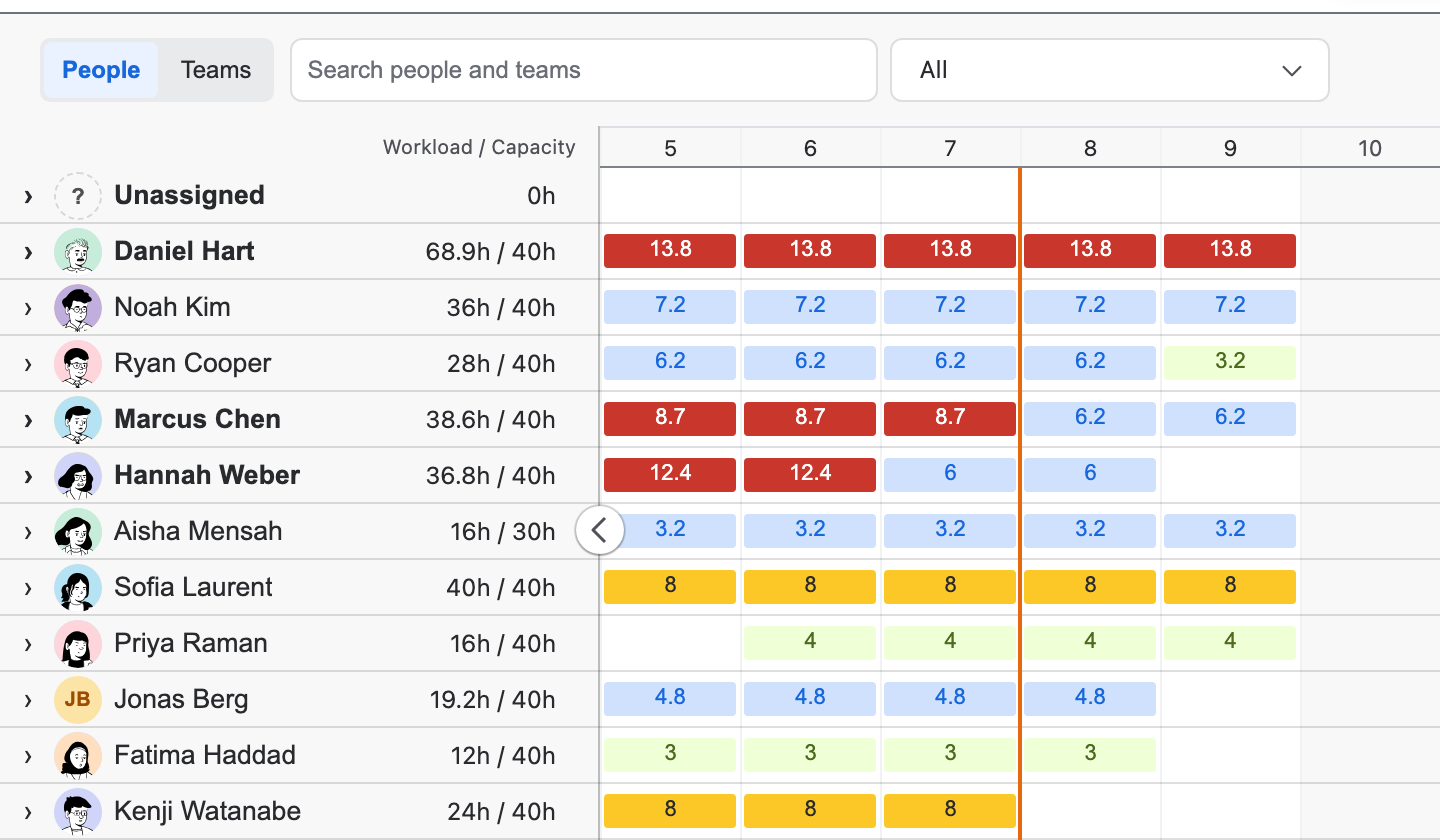Expand Fatima Haddad's row

tap(28, 756)
